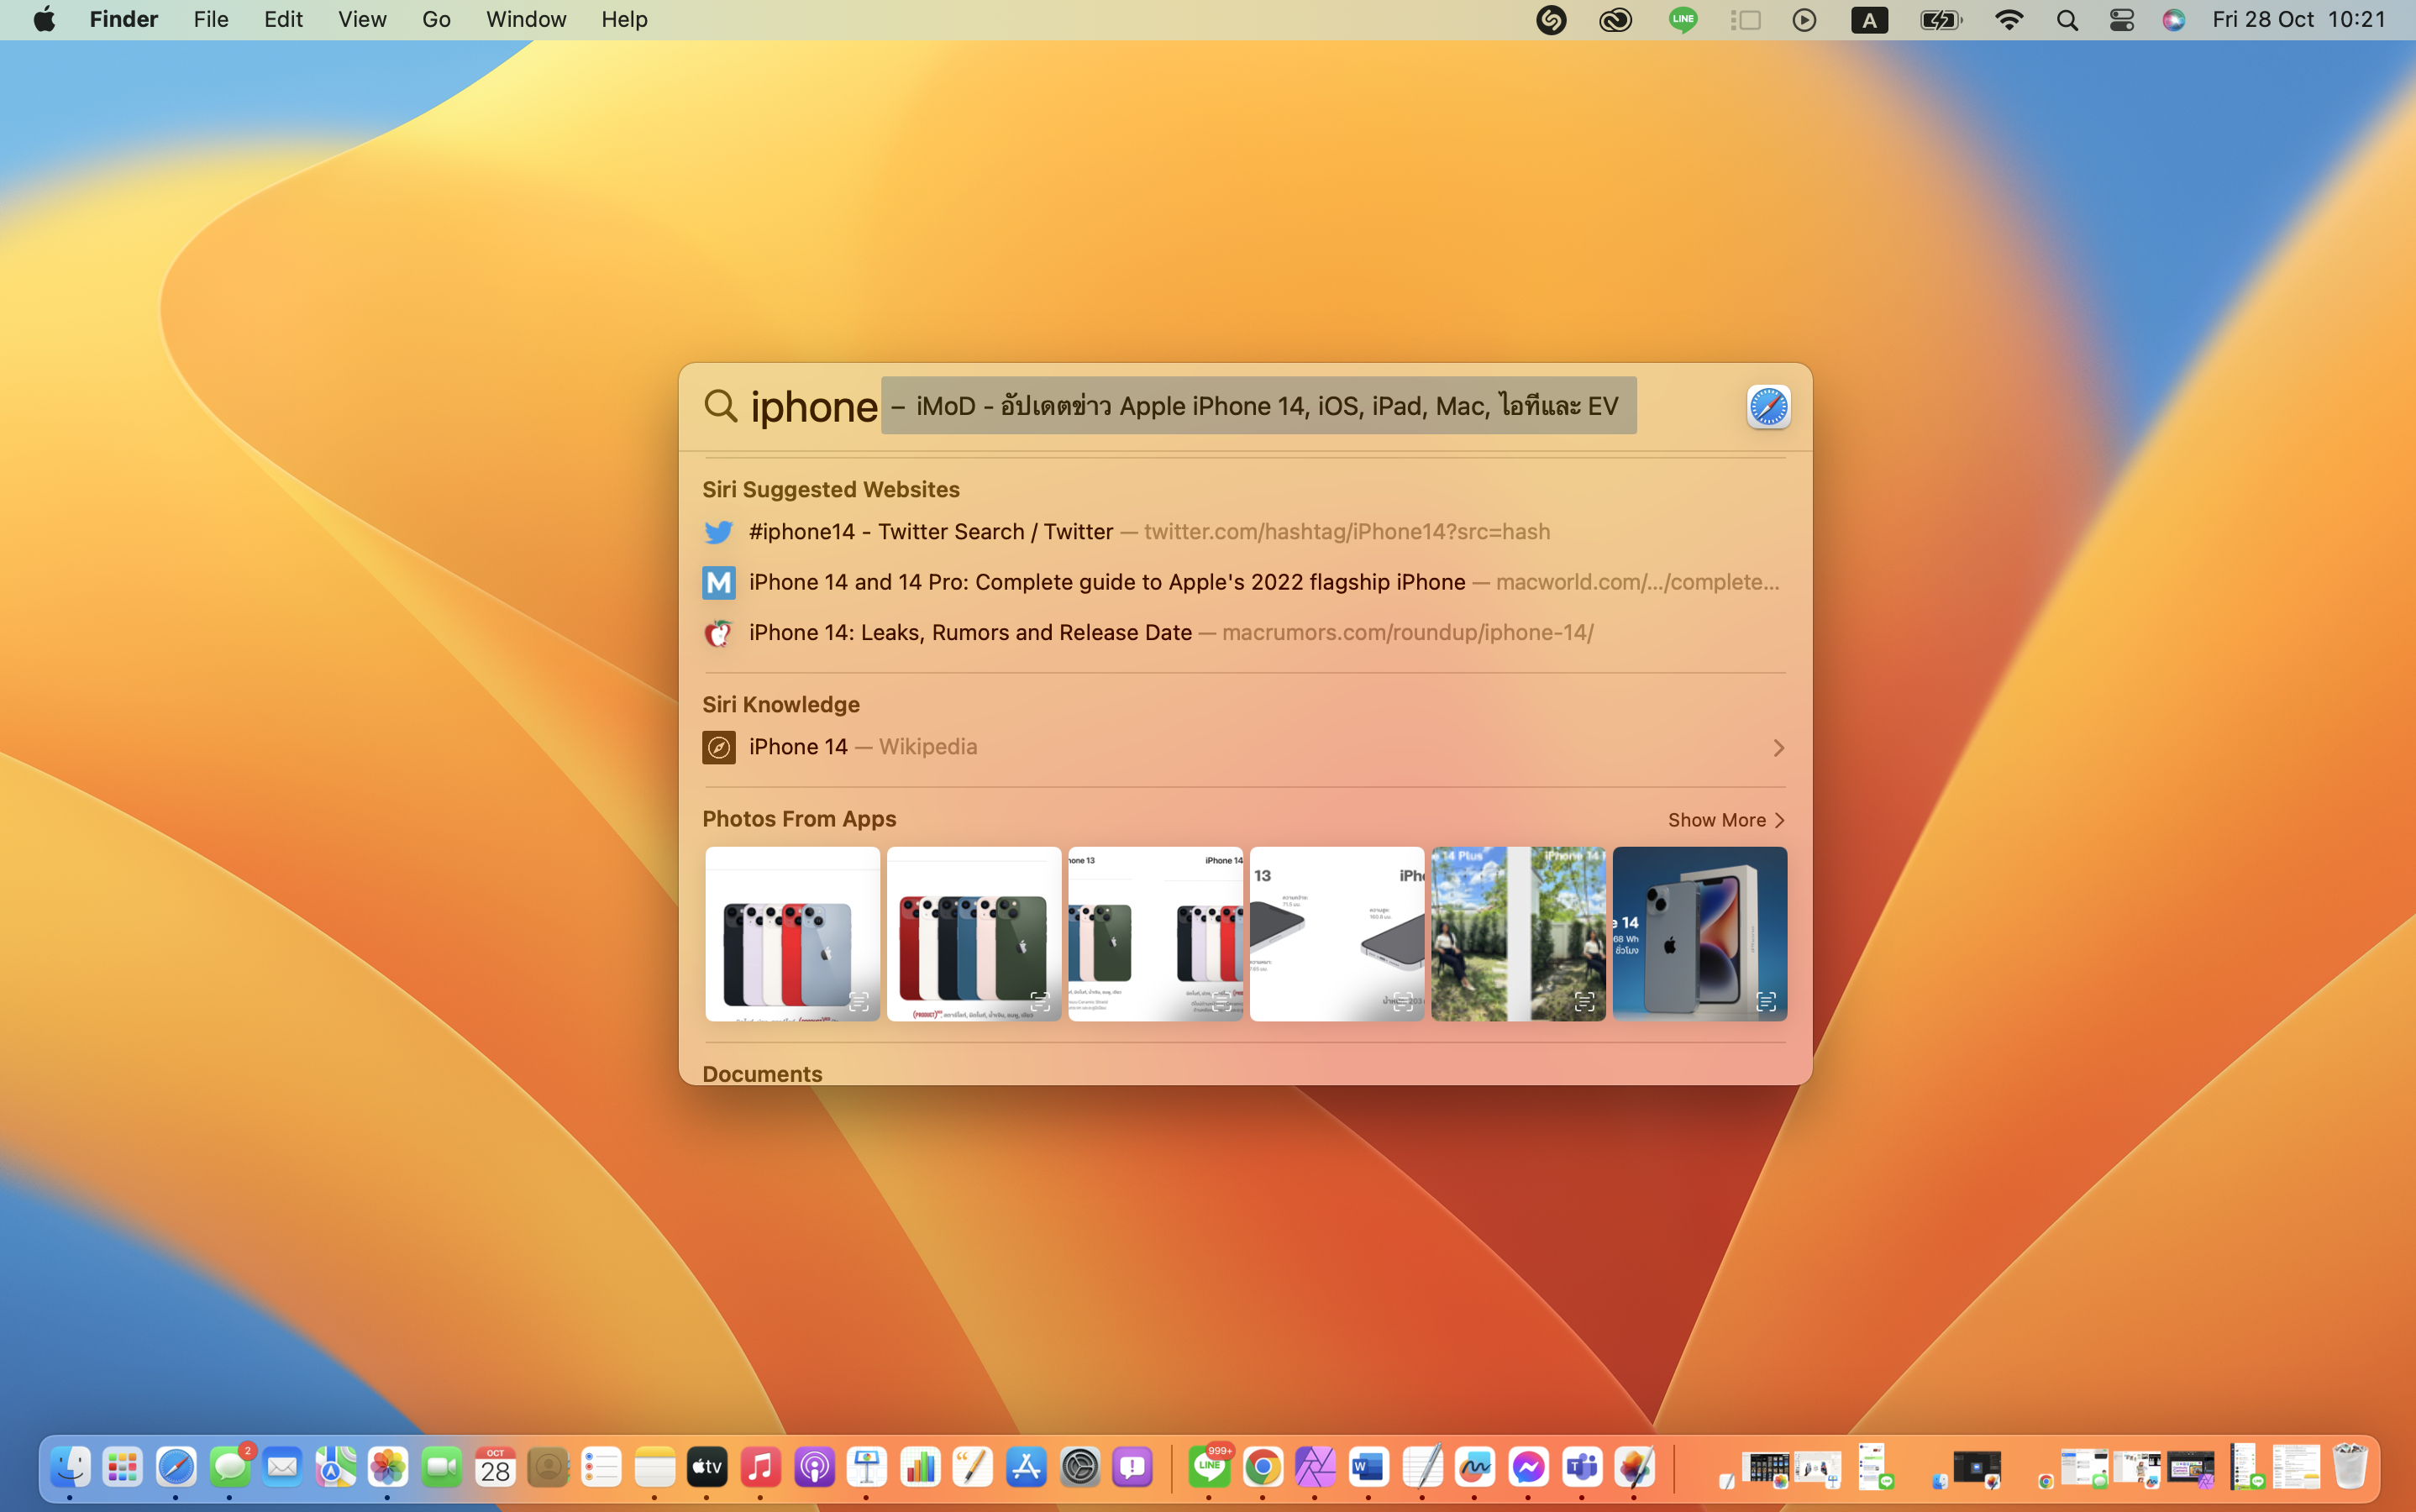
Task: Click the MacRumors apple icon result
Action: 718,633
